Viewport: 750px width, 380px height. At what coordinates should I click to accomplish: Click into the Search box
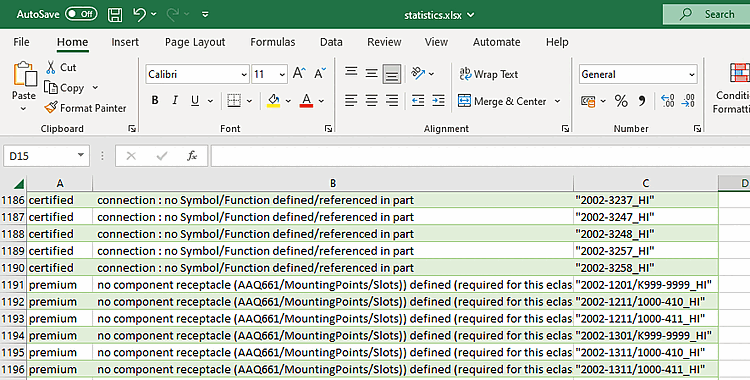pyautogui.click(x=706, y=14)
